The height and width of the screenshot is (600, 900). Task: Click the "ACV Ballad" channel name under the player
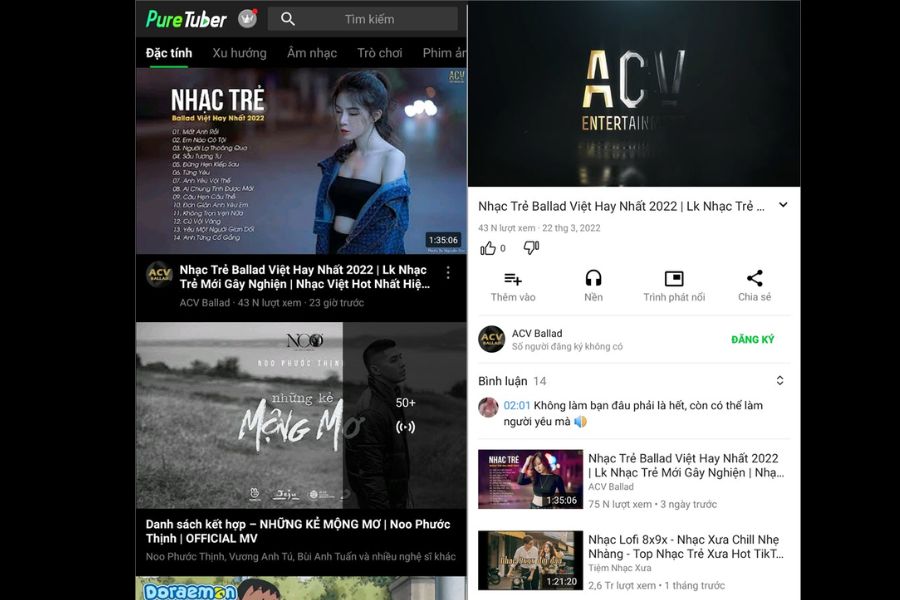pos(537,333)
